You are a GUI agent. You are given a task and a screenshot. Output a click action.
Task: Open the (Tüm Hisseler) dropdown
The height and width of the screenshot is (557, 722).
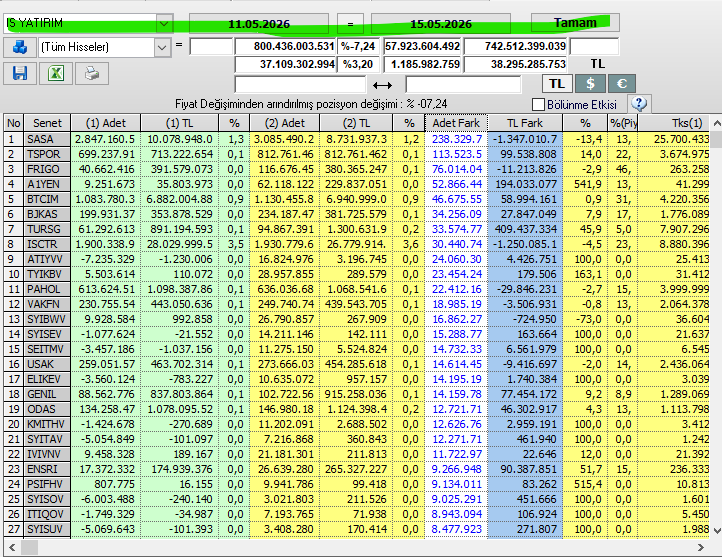(162, 47)
